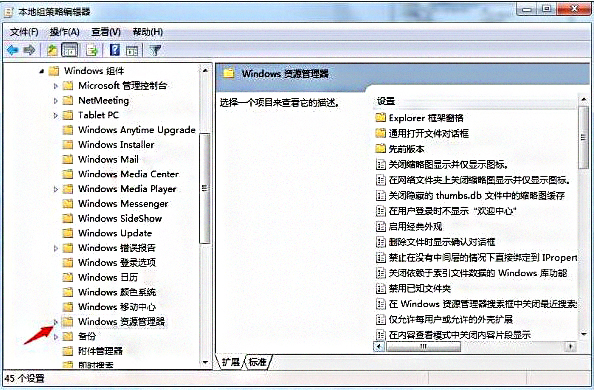The image size is (594, 390).
Task: Expand the Tablet PC tree node
Action: coord(56,115)
